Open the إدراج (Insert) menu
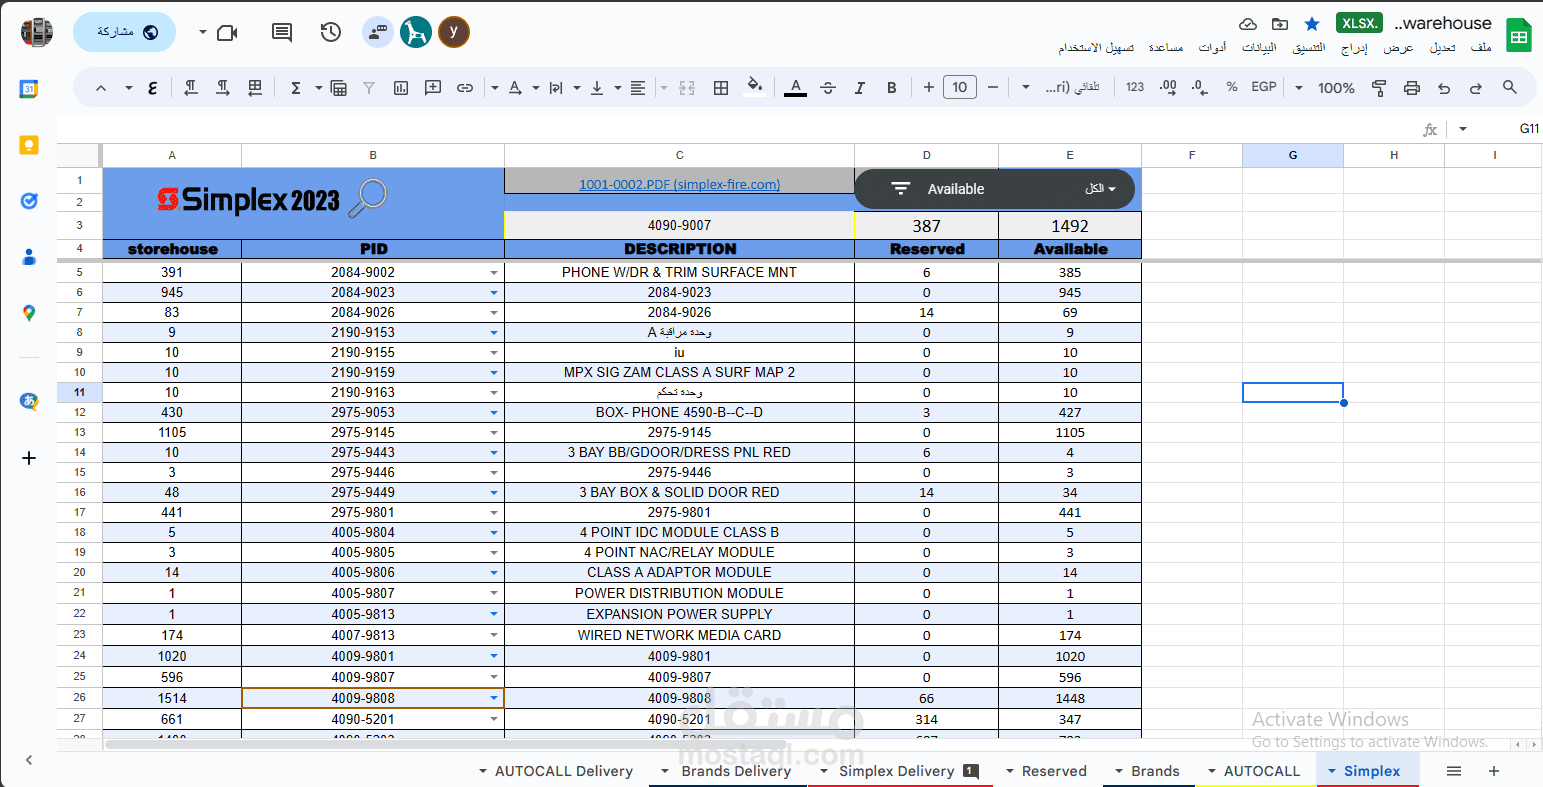This screenshot has height=787, width=1543. (x=1354, y=47)
